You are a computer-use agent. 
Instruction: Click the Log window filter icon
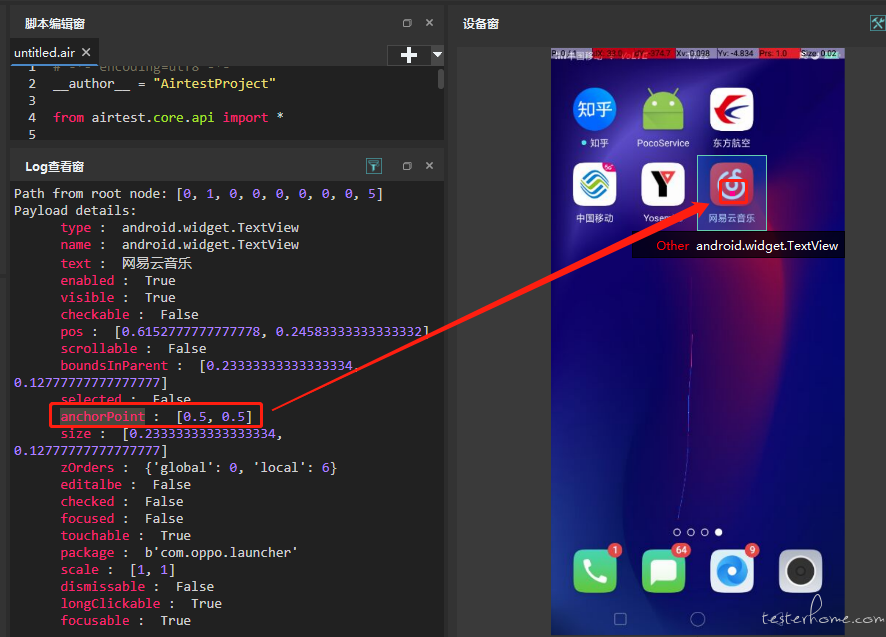[x=373, y=166]
